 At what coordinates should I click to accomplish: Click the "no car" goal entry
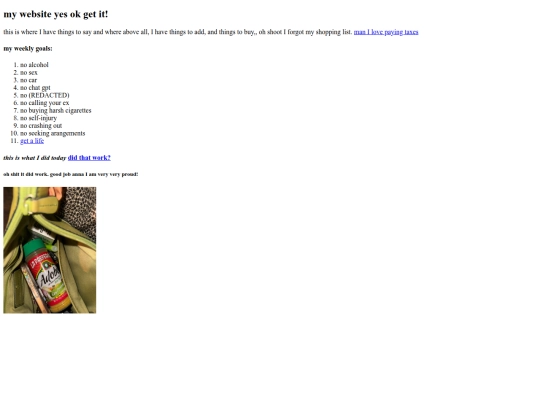29,80
